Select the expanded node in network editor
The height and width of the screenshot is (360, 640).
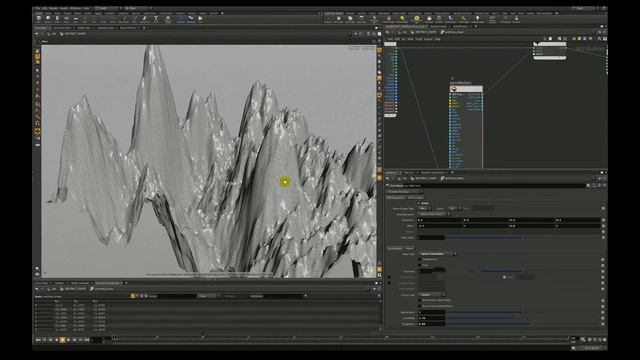(466, 89)
